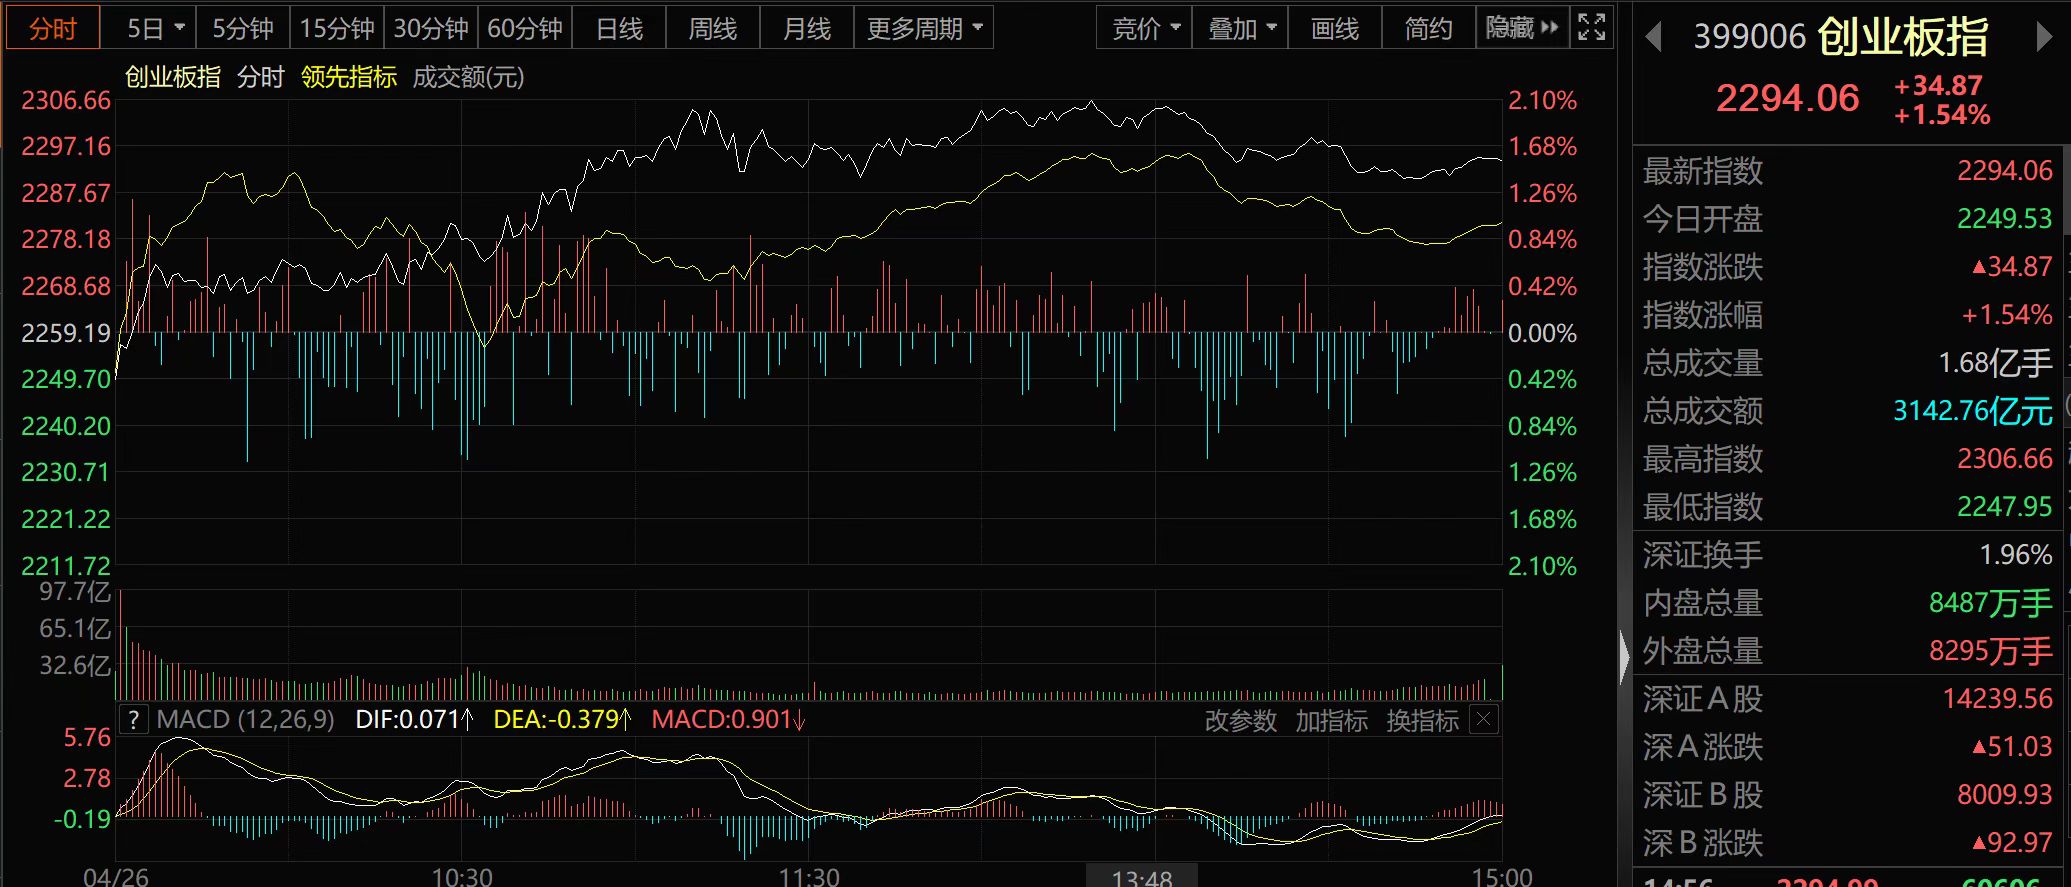Click 换指标 to change the indicator
Image resolution: width=2071 pixels, height=887 pixels.
pyautogui.click(x=1422, y=720)
